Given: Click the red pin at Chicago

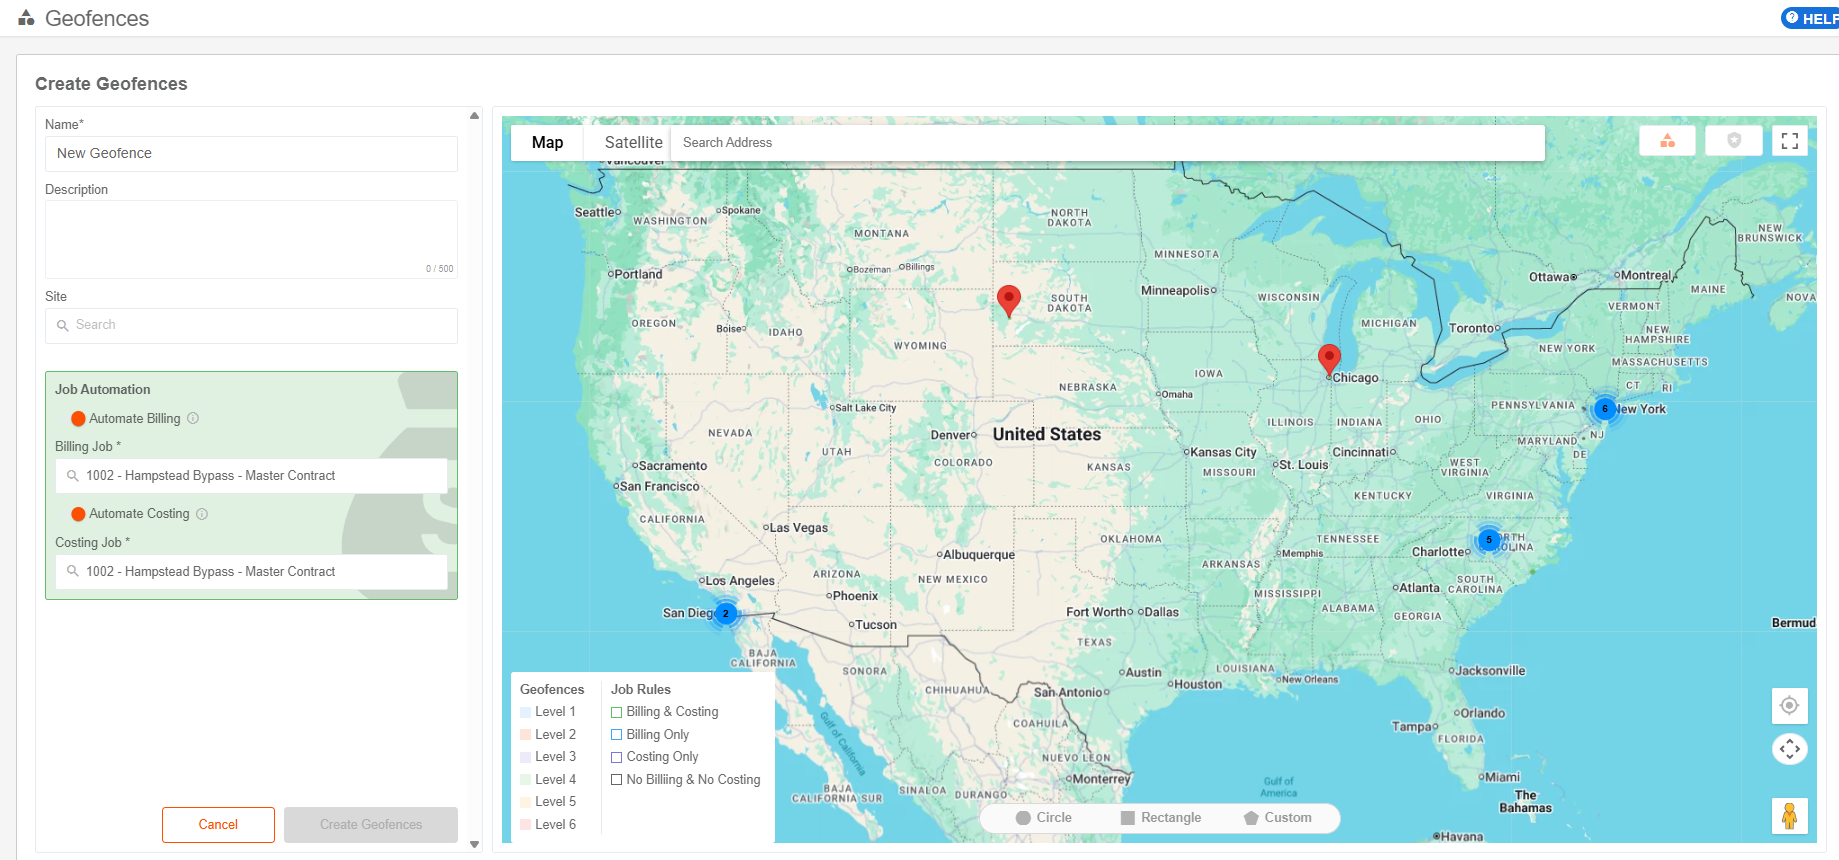Looking at the screenshot, I should coord(1329,360).
